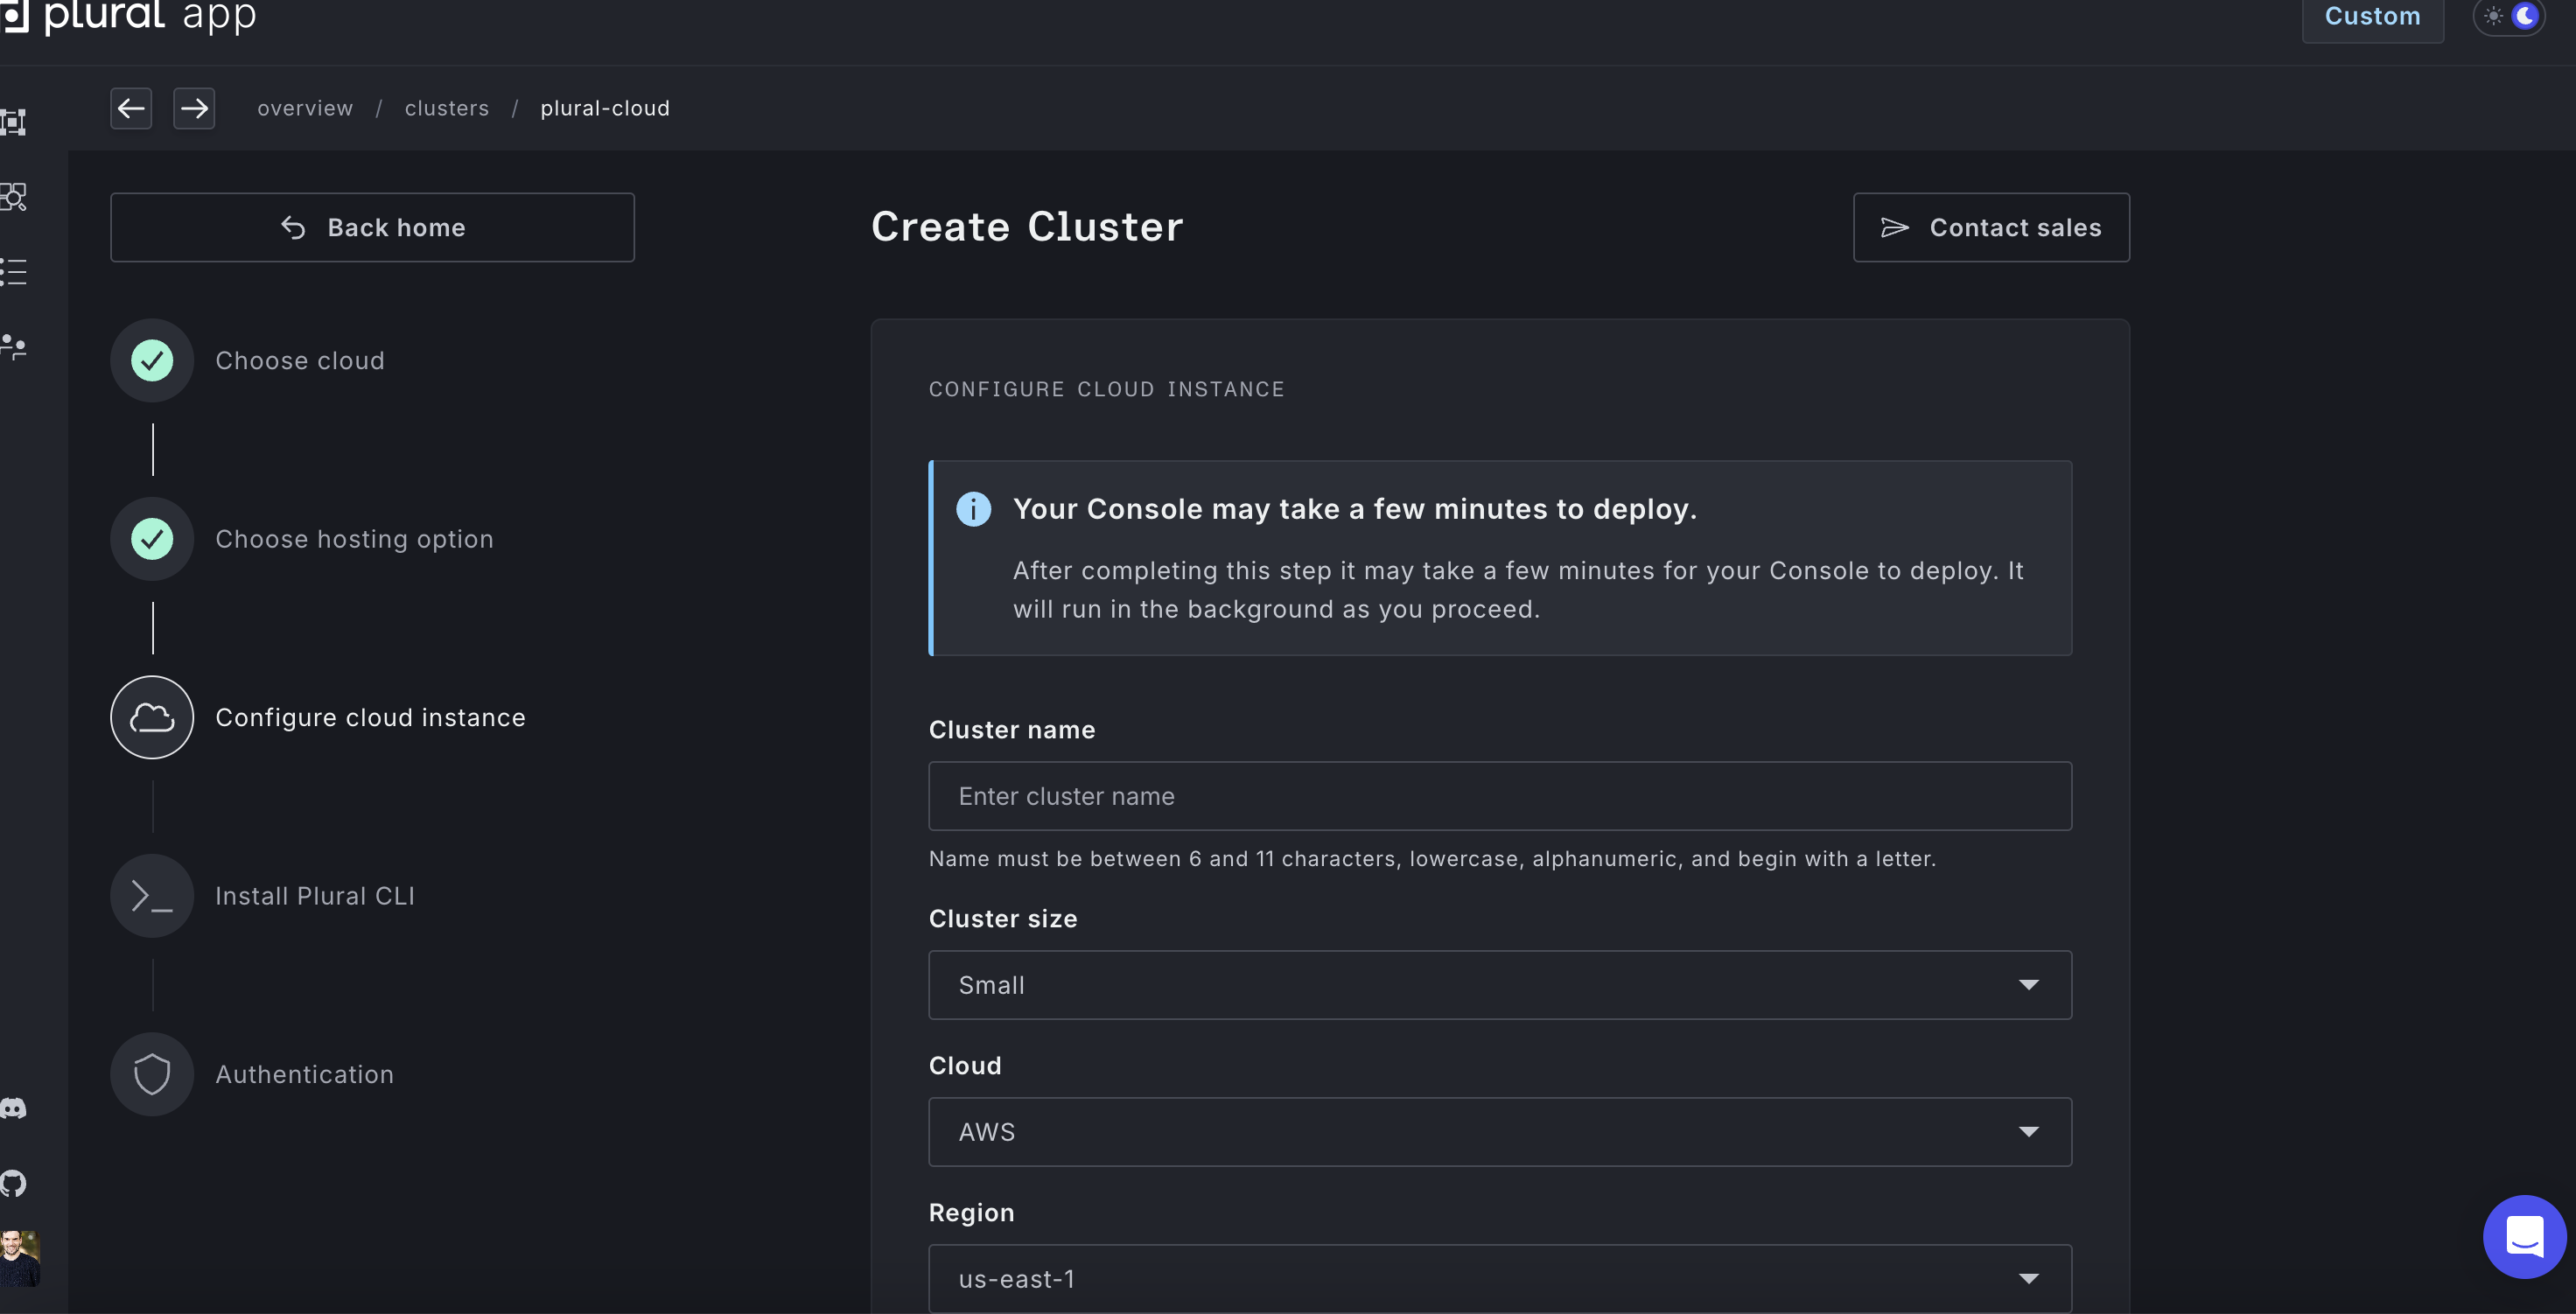Image resolution: width=2576 pixels, height=1314 pixels.
Task: Open the Discord icon in sidebar
Action: [13, 1108]
